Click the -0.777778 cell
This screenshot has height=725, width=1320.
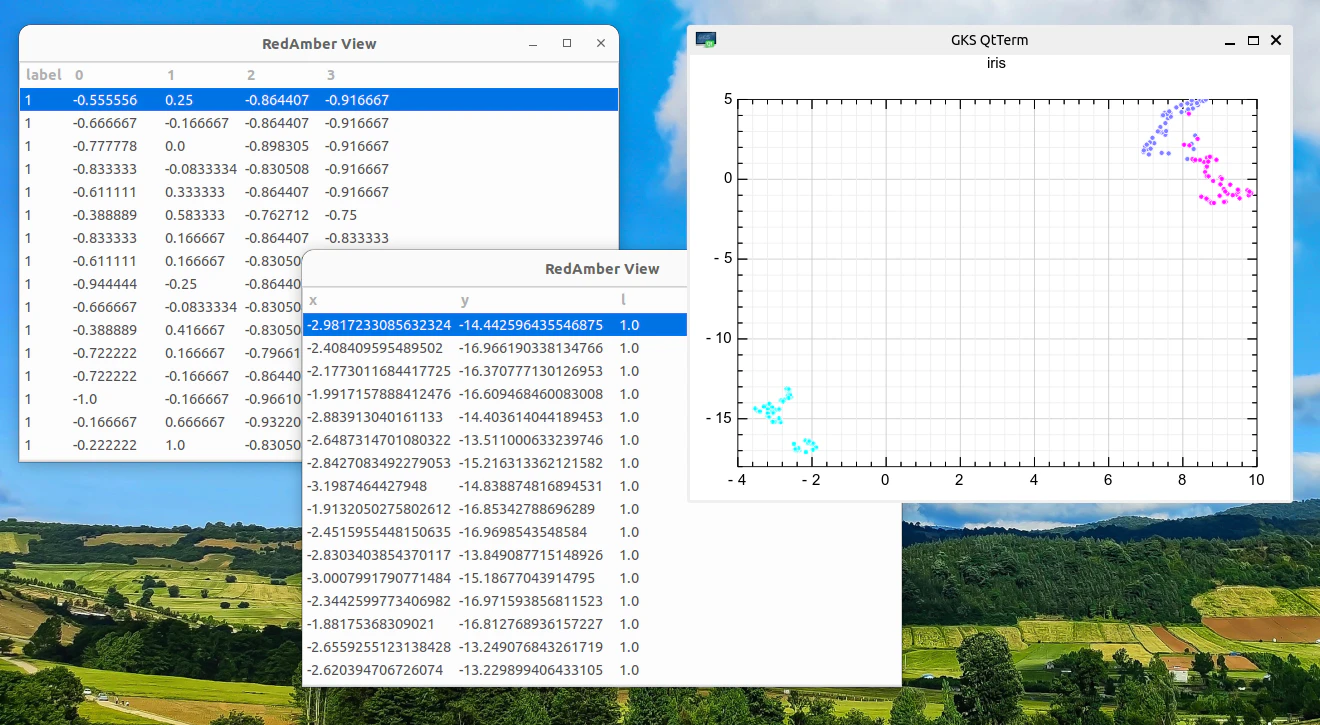coord(105,146)
